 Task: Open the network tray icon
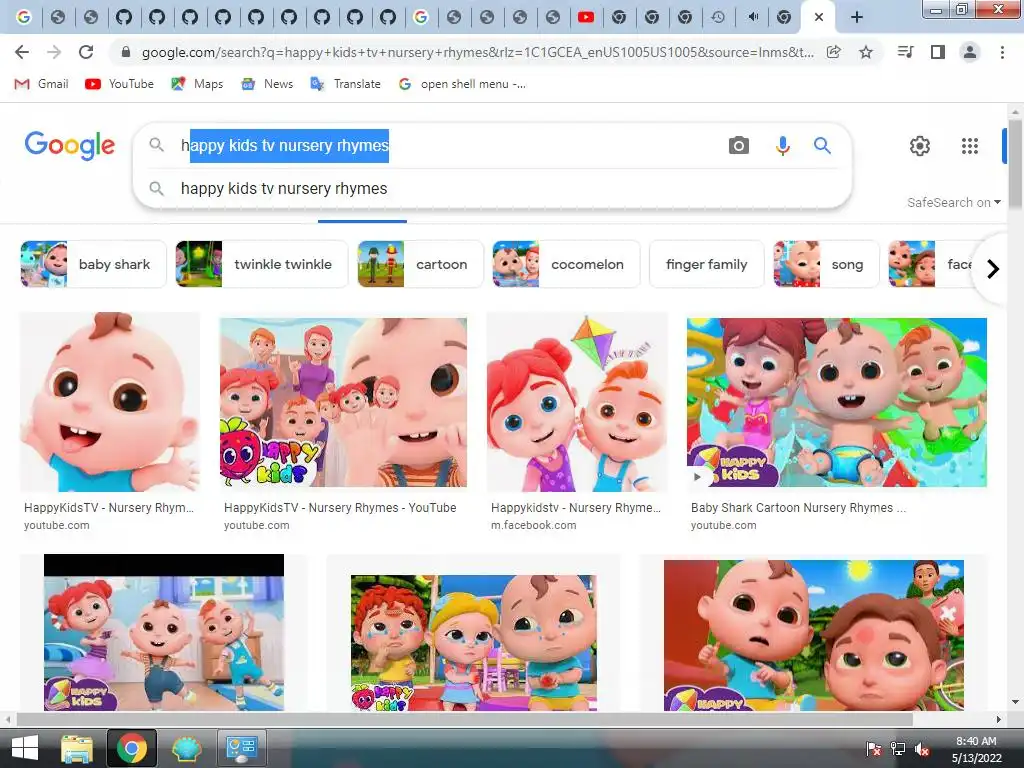coord(898,749)
